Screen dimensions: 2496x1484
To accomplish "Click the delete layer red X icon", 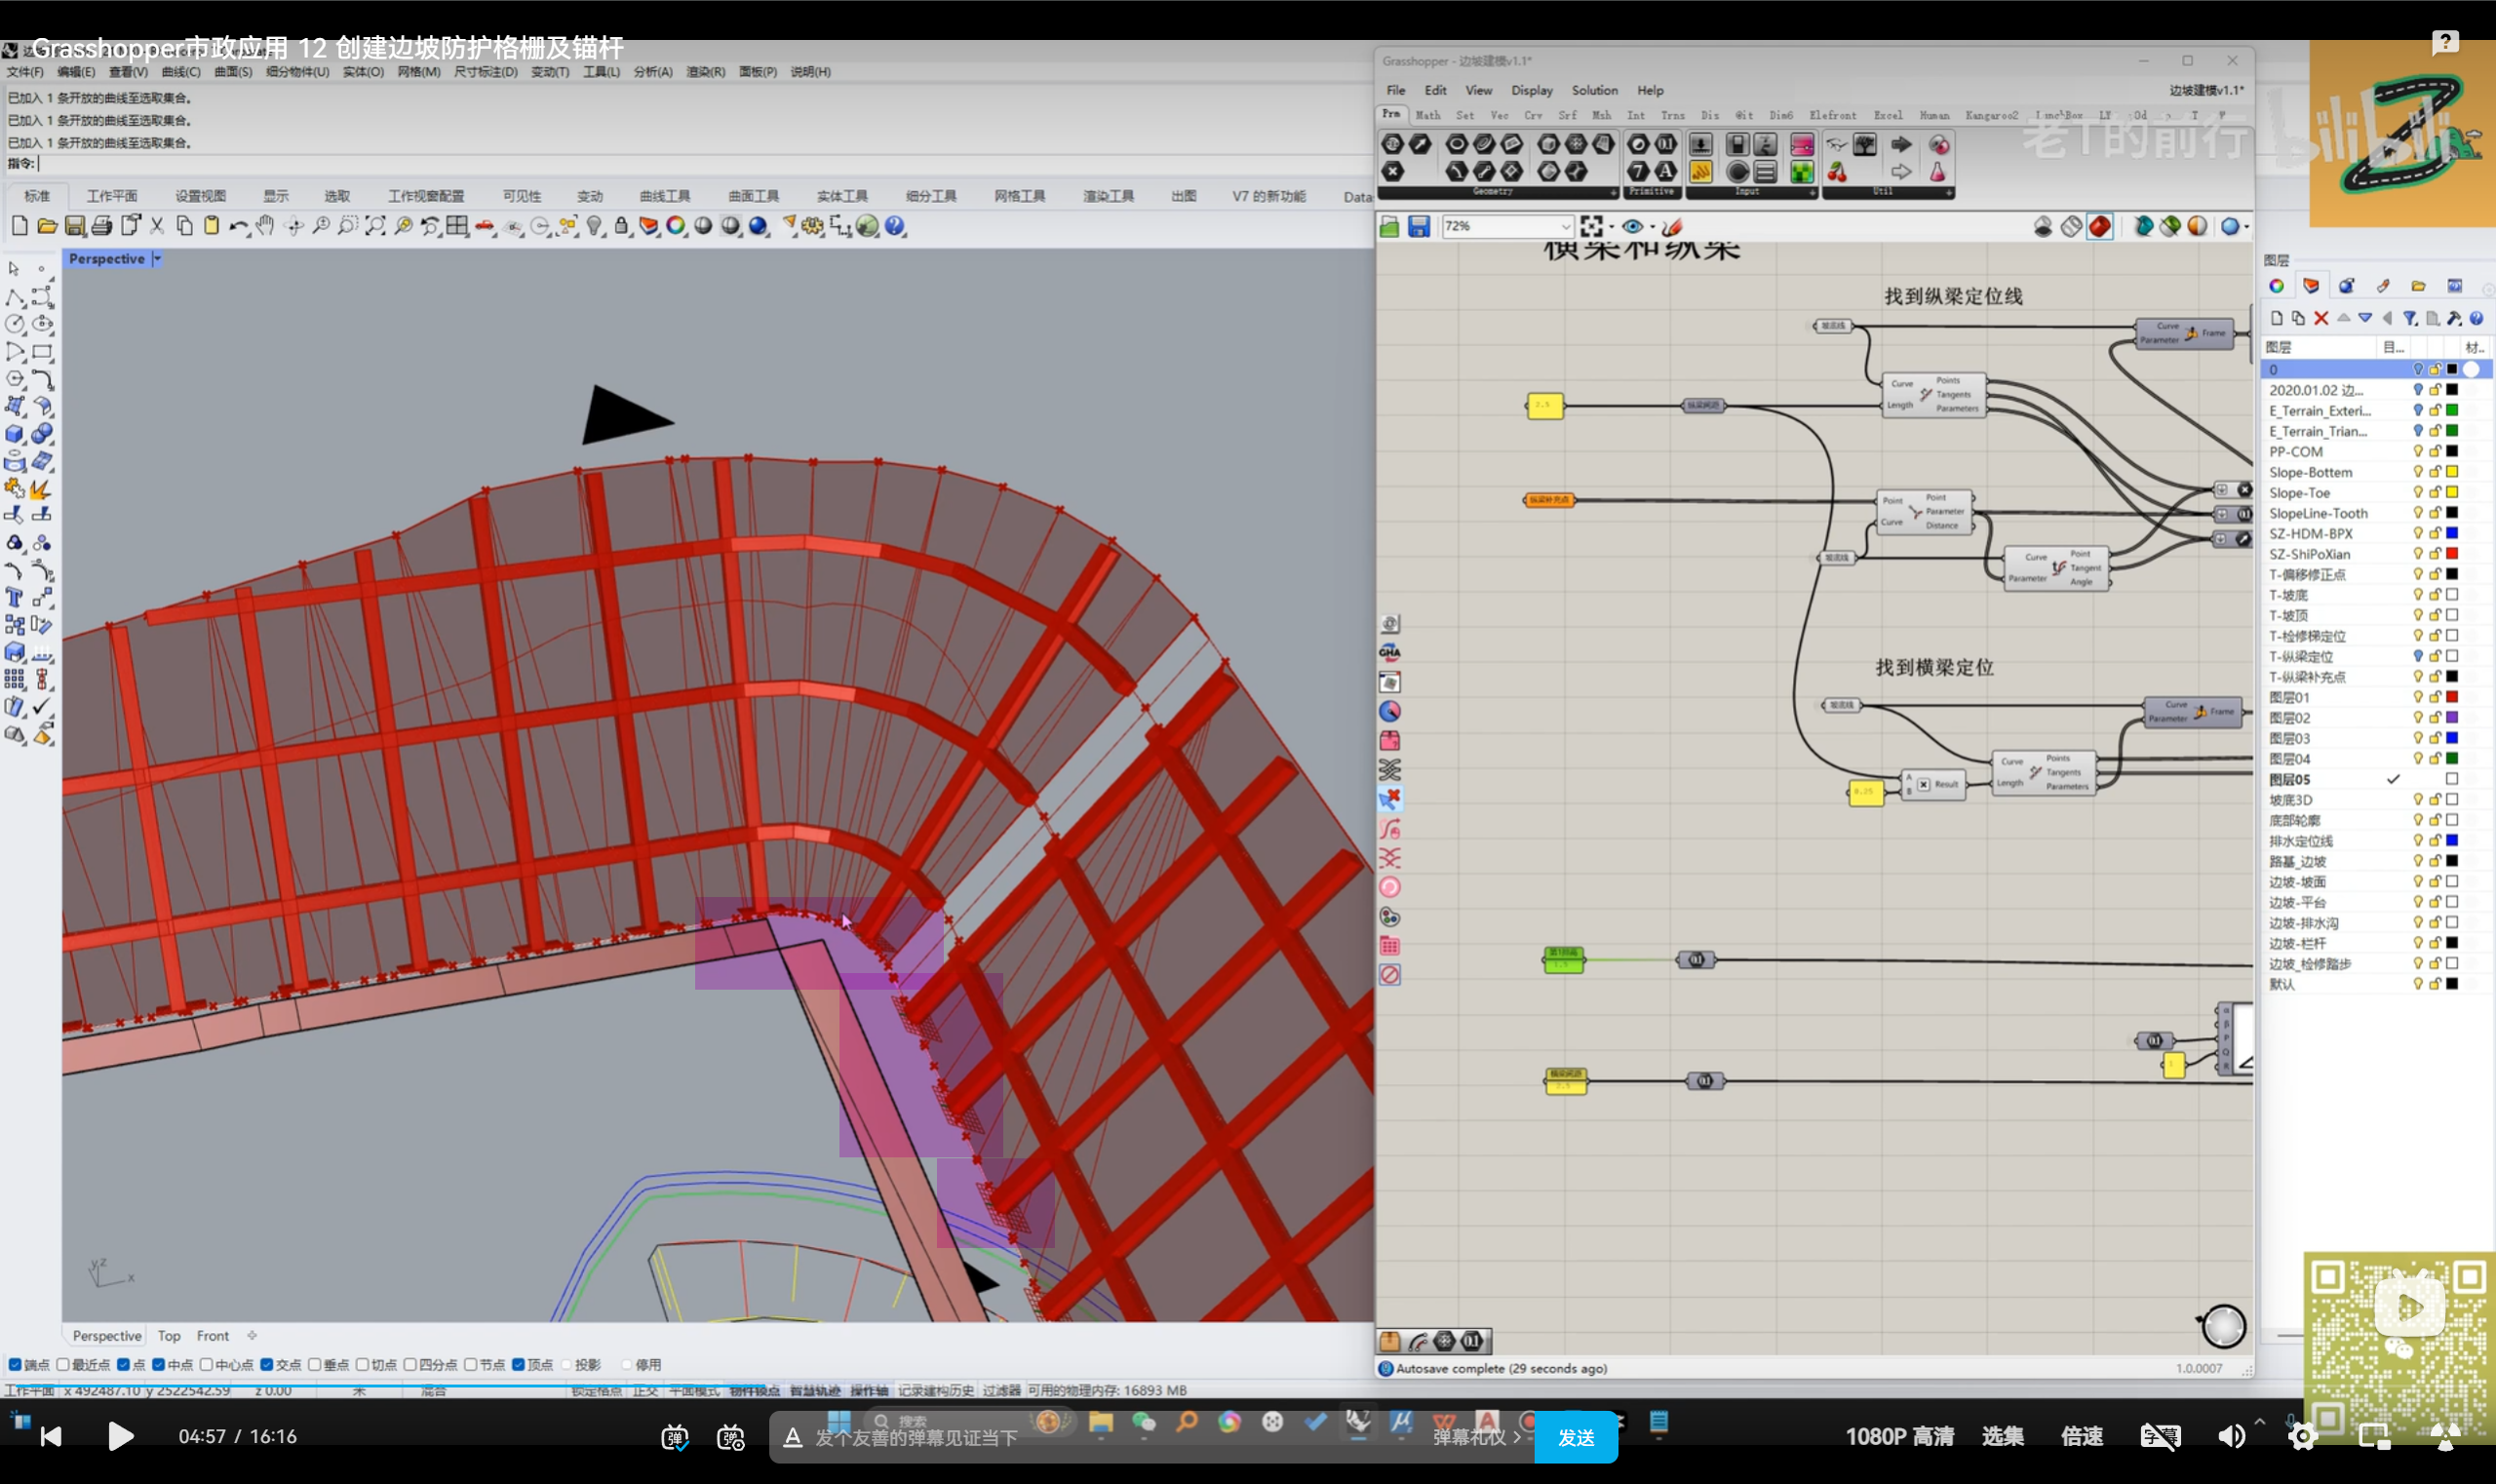I will 2321,318.
